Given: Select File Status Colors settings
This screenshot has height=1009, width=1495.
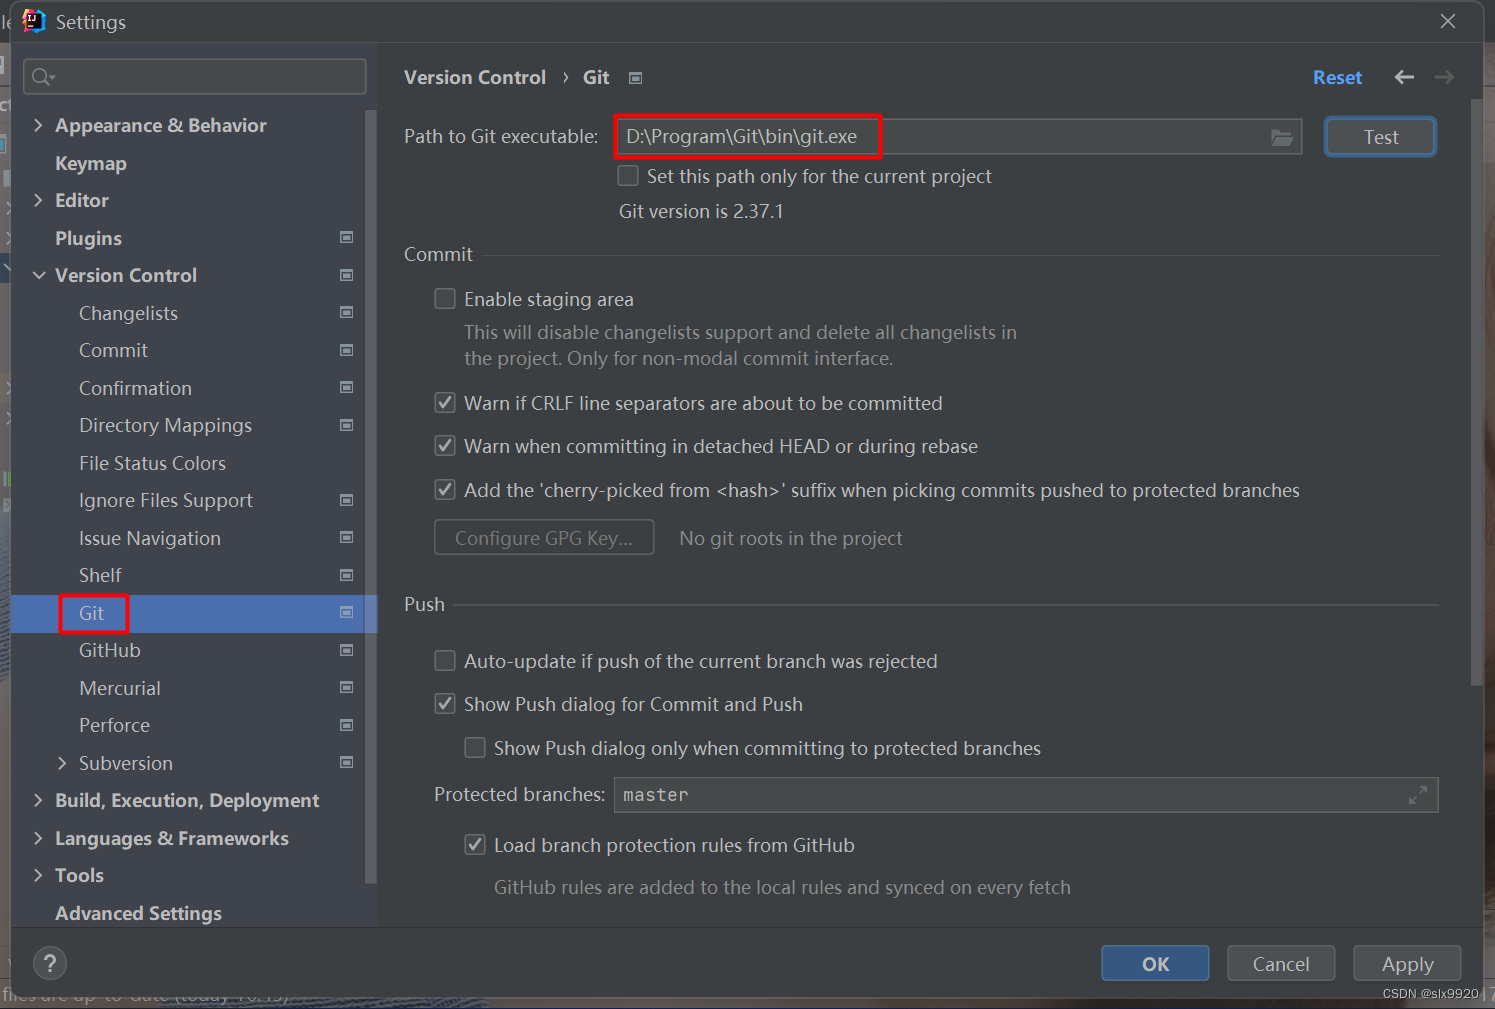Looking at the screenshot, I should pos(152,463).
